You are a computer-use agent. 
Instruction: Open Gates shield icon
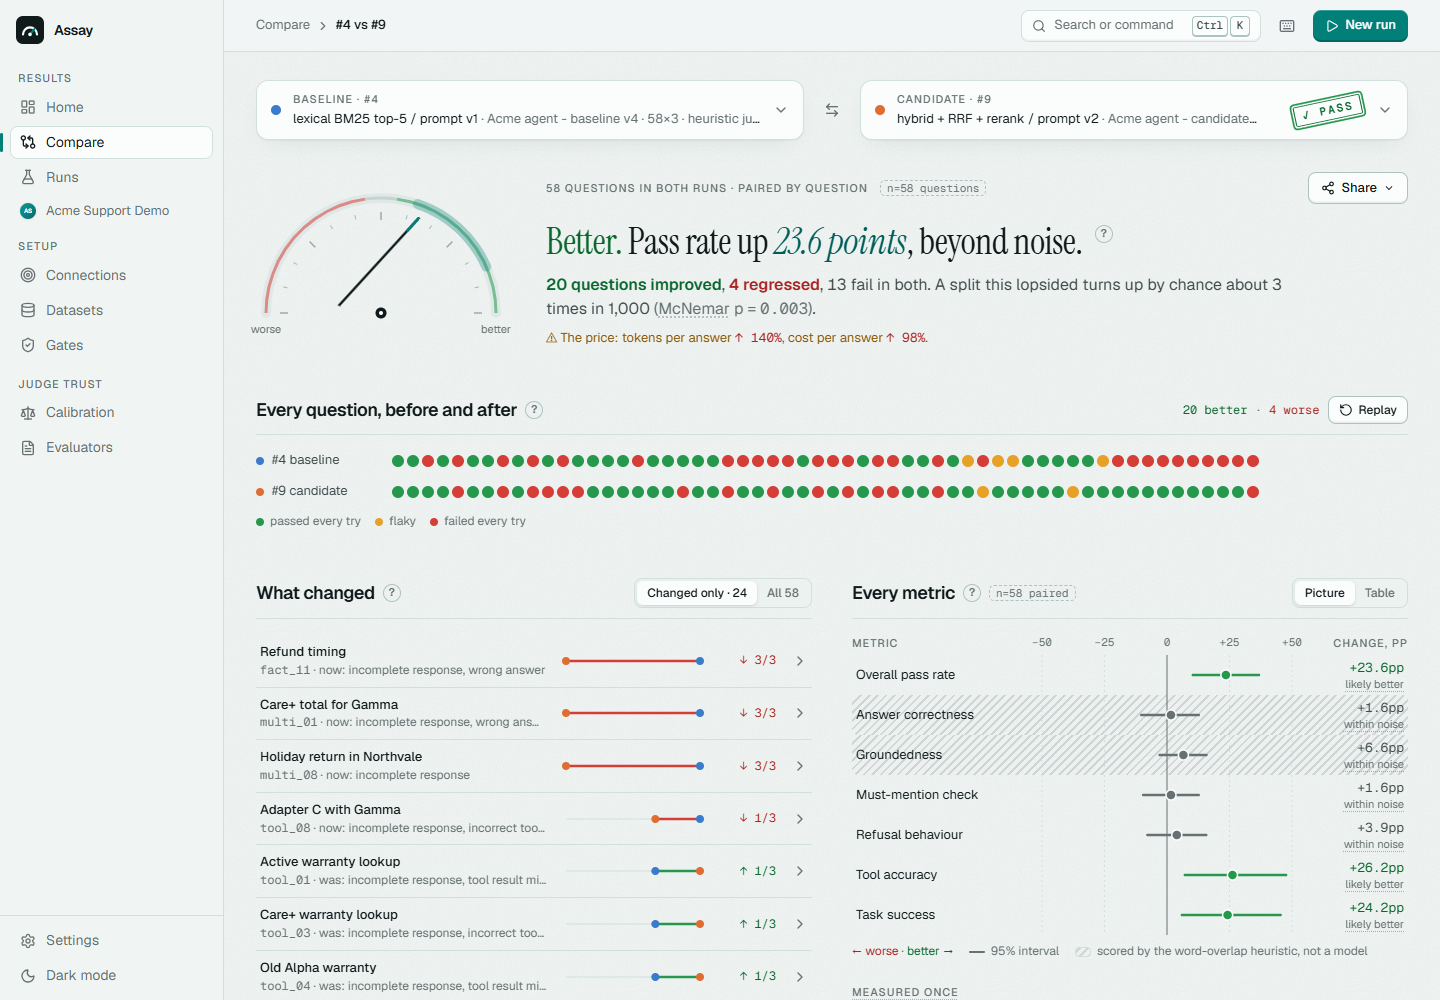(28, 345)
